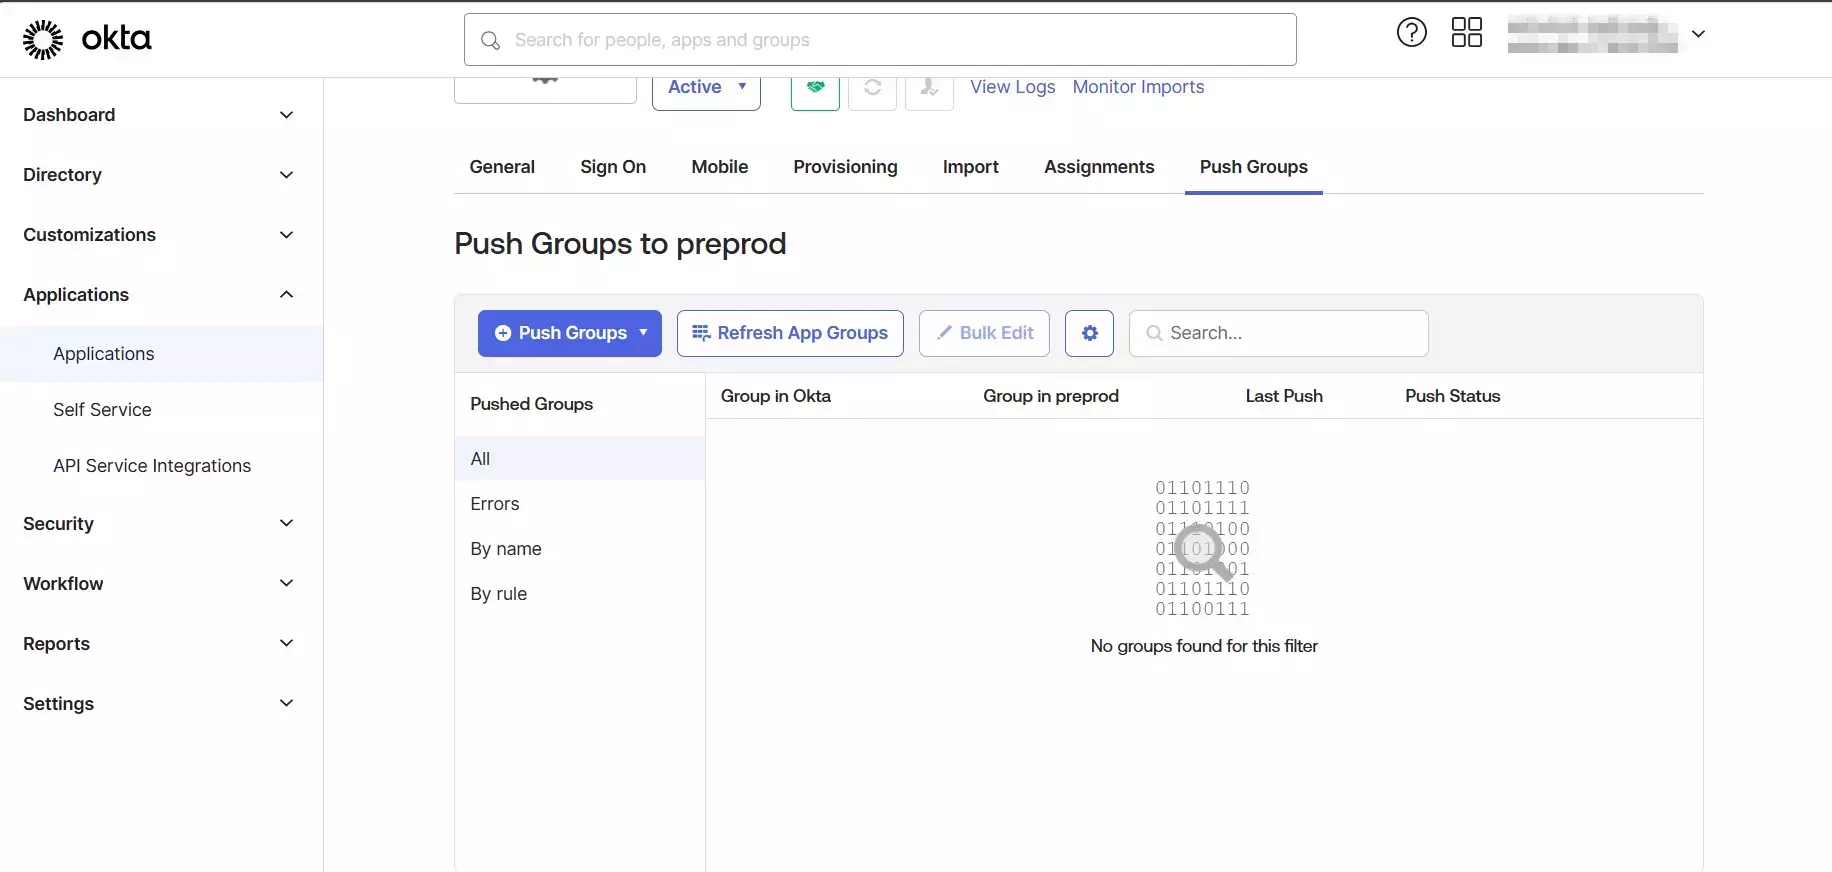Click the green handshake icon button

pyautogui.click(x=815, y=90)
